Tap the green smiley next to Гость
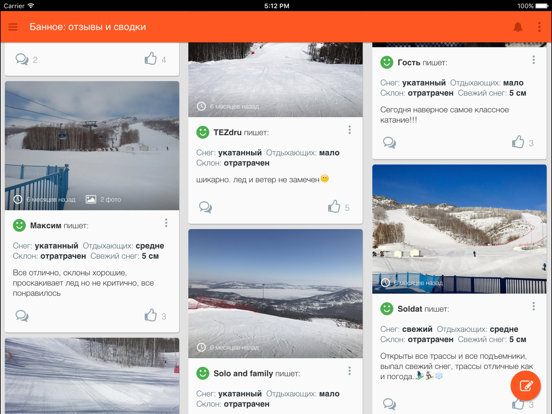 coord(387,62)
